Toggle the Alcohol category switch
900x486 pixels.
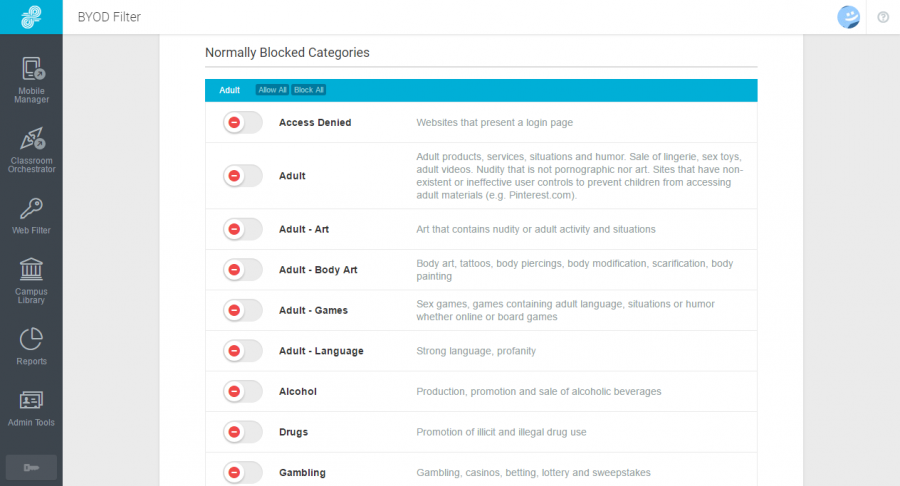click(243, 391)
